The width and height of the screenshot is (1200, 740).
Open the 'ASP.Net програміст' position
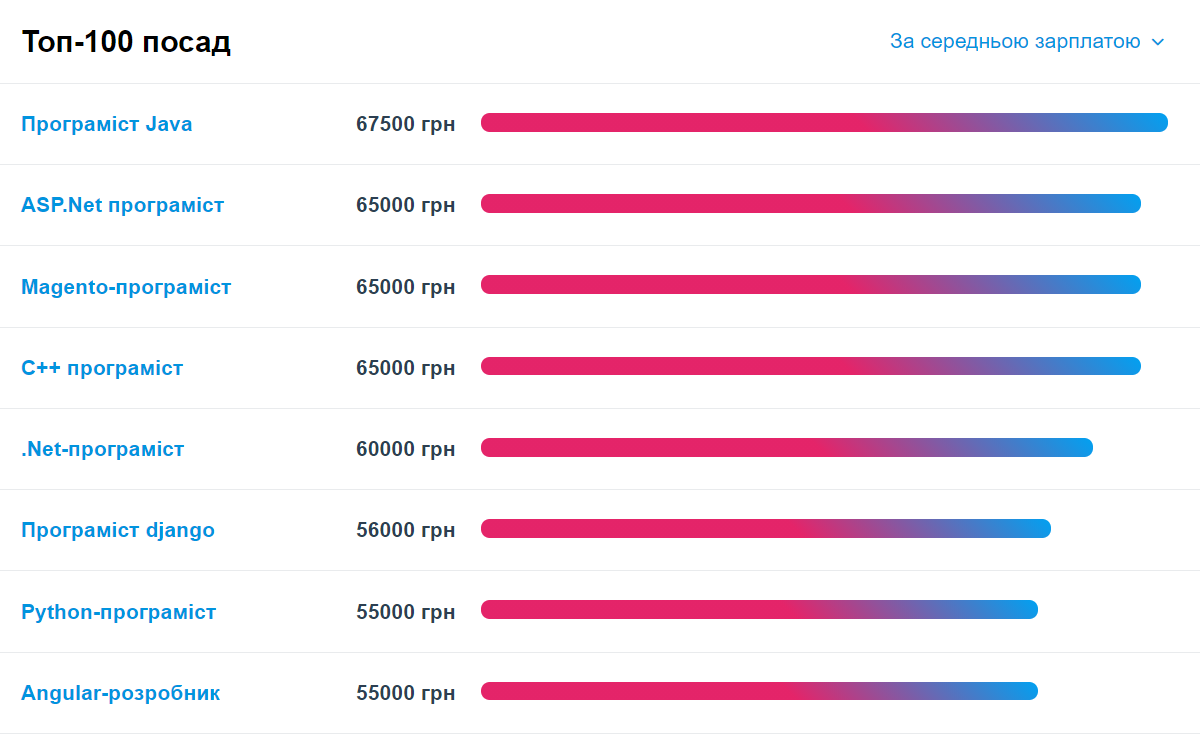123,205
